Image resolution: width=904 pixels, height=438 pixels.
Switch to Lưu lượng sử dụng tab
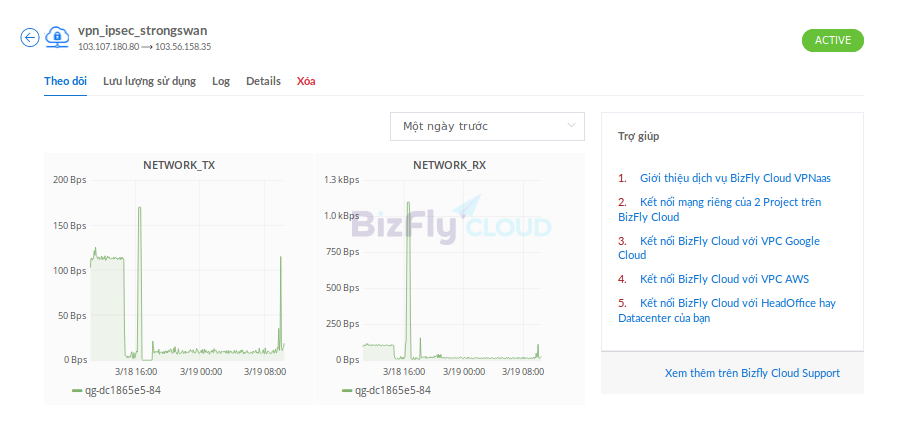click(149, 81)
